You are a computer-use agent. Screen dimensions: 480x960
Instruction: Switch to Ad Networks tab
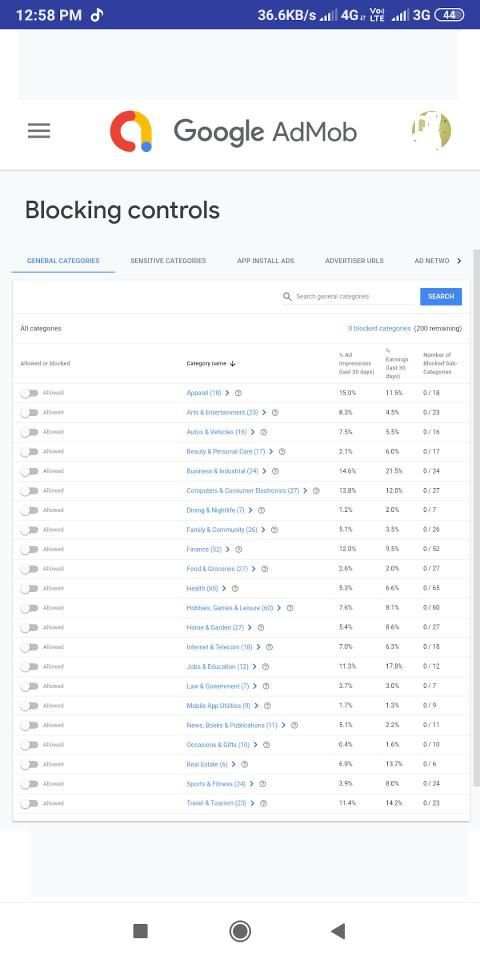pos(432,261)
